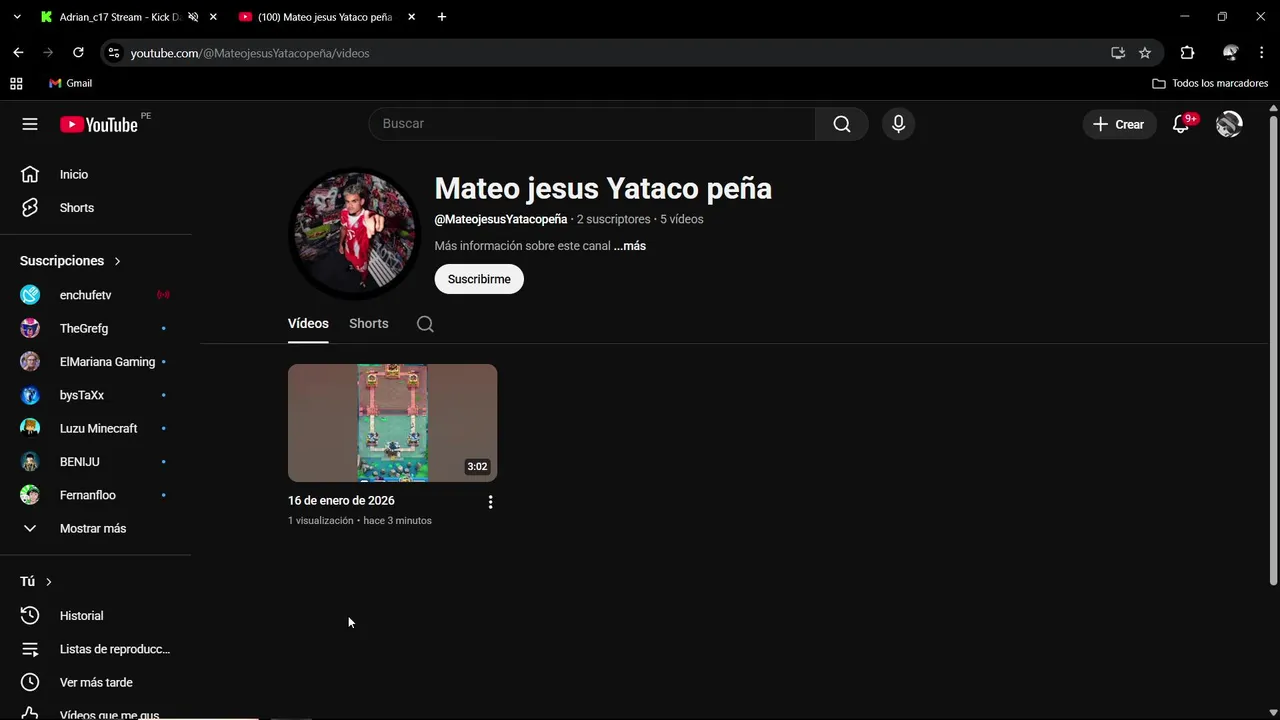The image size is (1280, 720).
Task: Click the Suscribirme button
Action: coord(479,279)
